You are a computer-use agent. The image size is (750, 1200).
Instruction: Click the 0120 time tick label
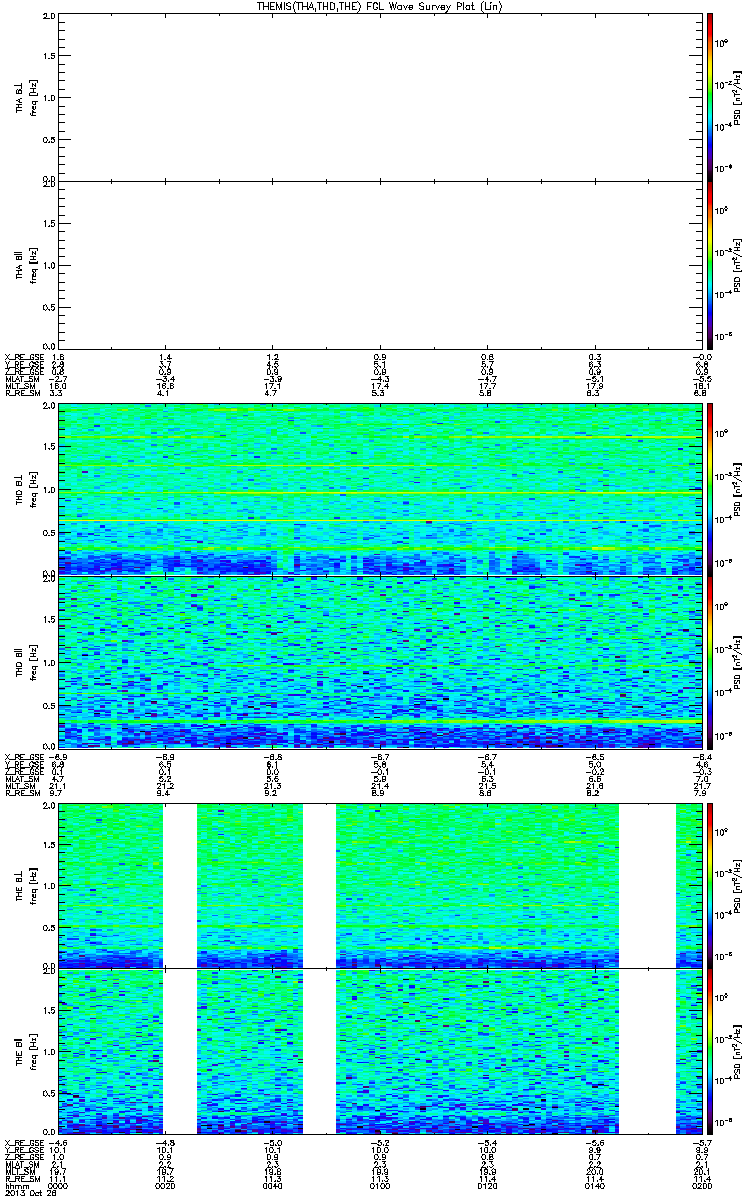pos(486,1184)
